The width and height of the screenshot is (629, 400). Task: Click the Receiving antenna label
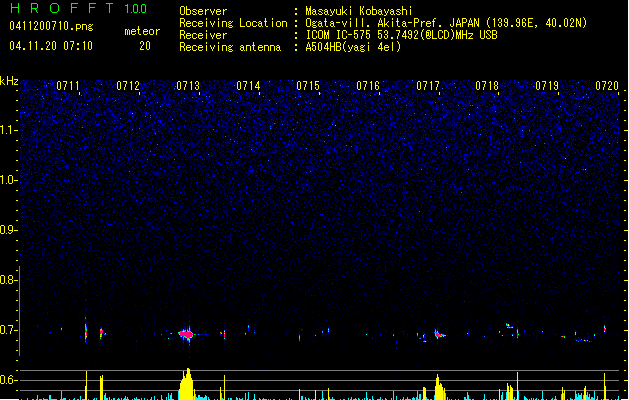point(230,47)
